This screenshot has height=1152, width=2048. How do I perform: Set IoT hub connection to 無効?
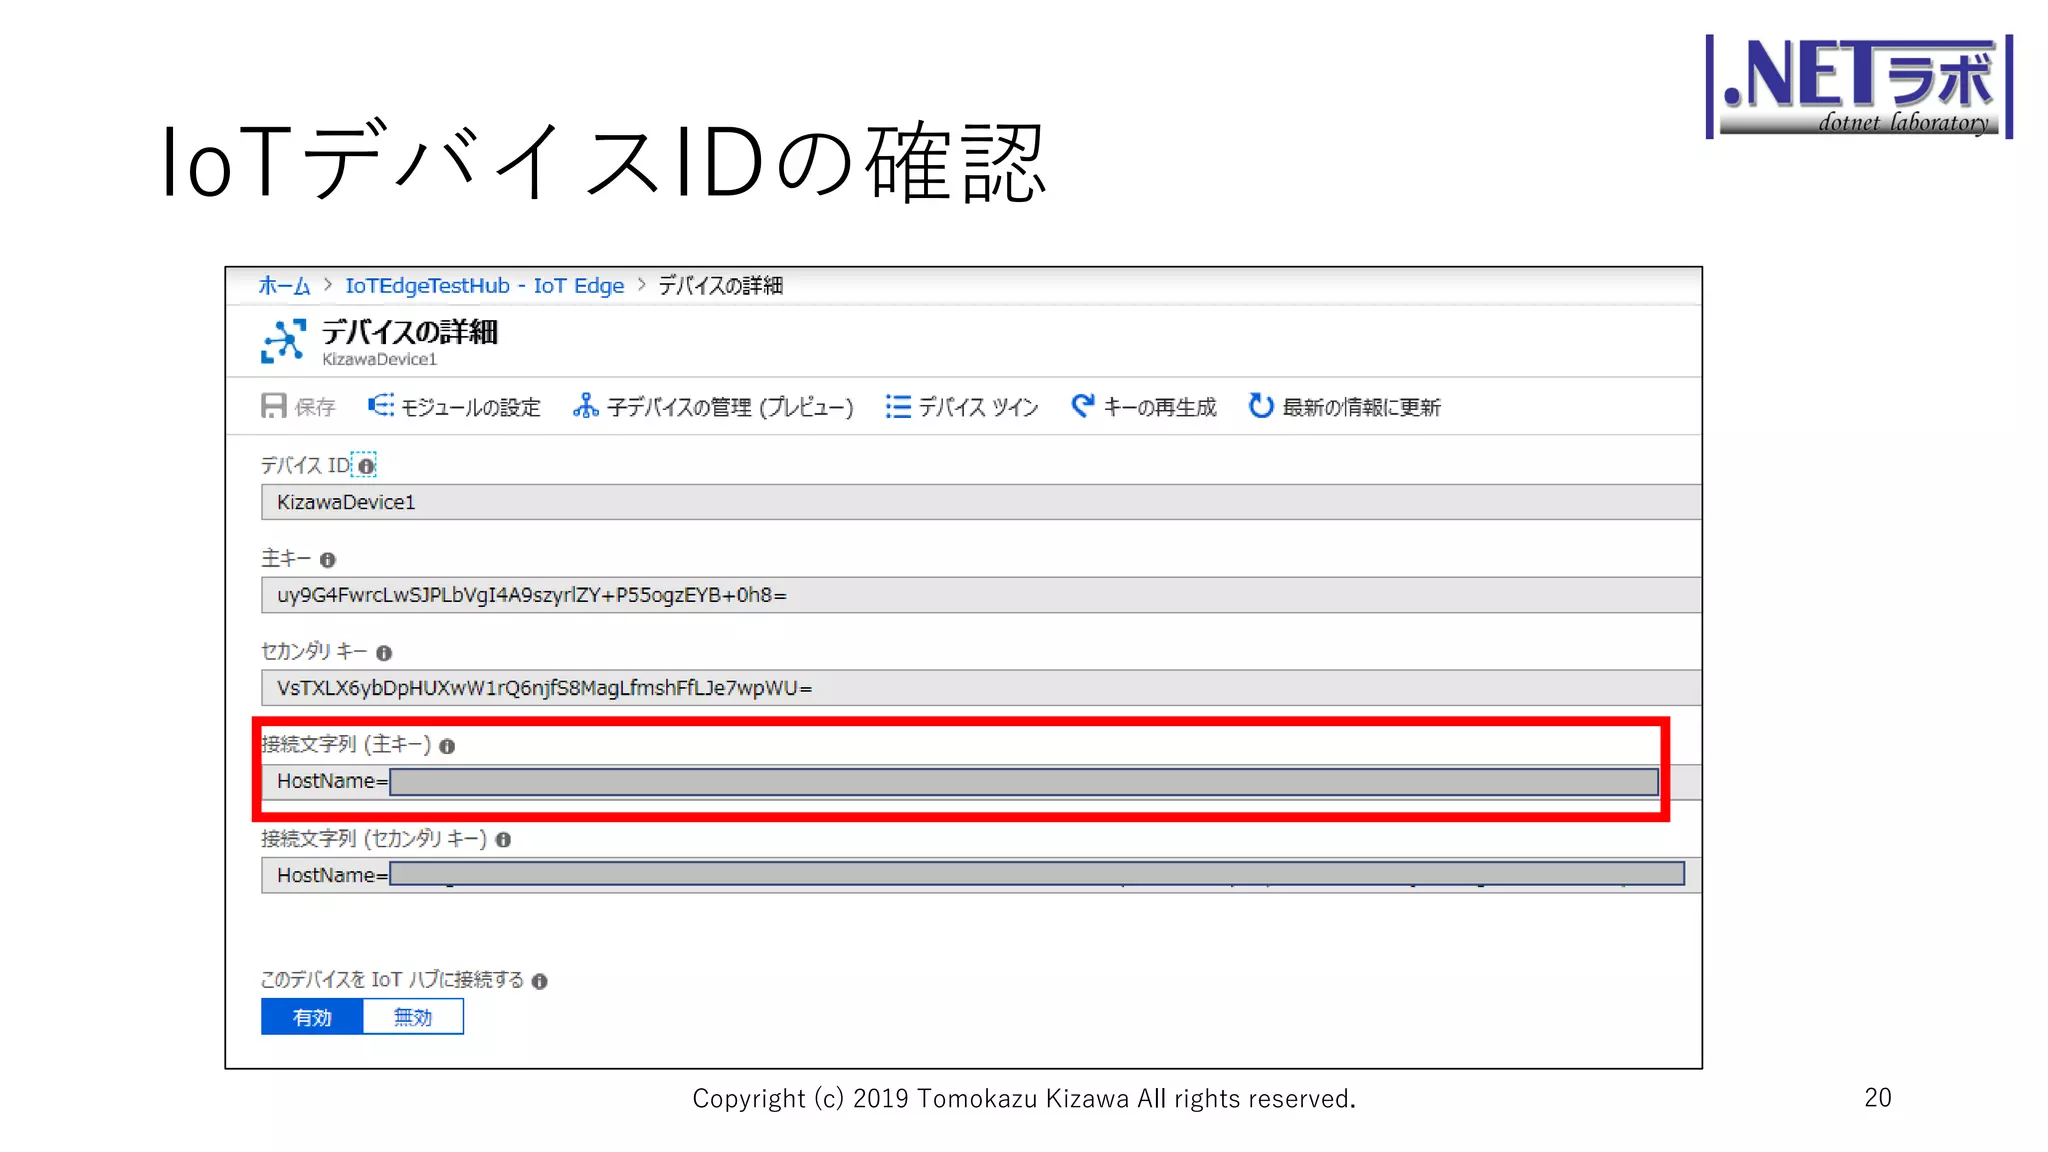click(x=413, y=1017)
